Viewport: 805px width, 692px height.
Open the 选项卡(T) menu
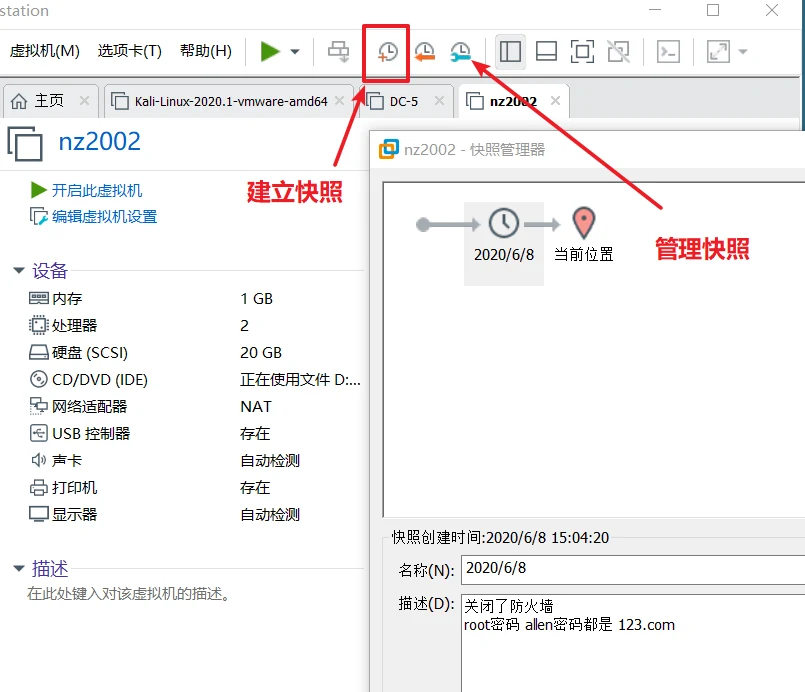tap(129, 51)
